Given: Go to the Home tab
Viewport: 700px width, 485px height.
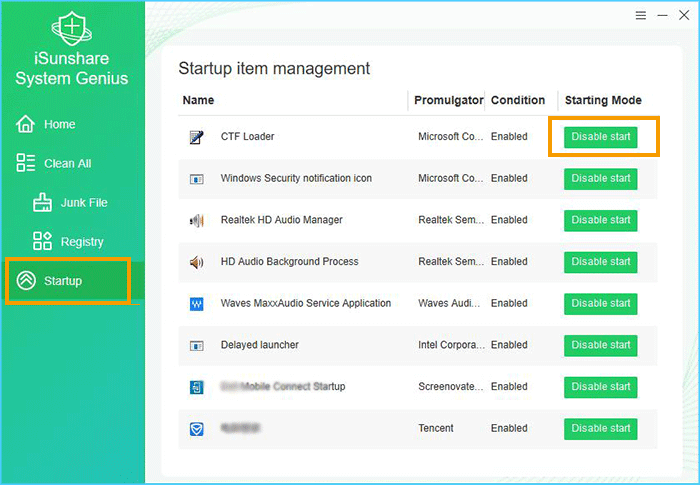Looking at the screenshot, I should coord(59,125).
